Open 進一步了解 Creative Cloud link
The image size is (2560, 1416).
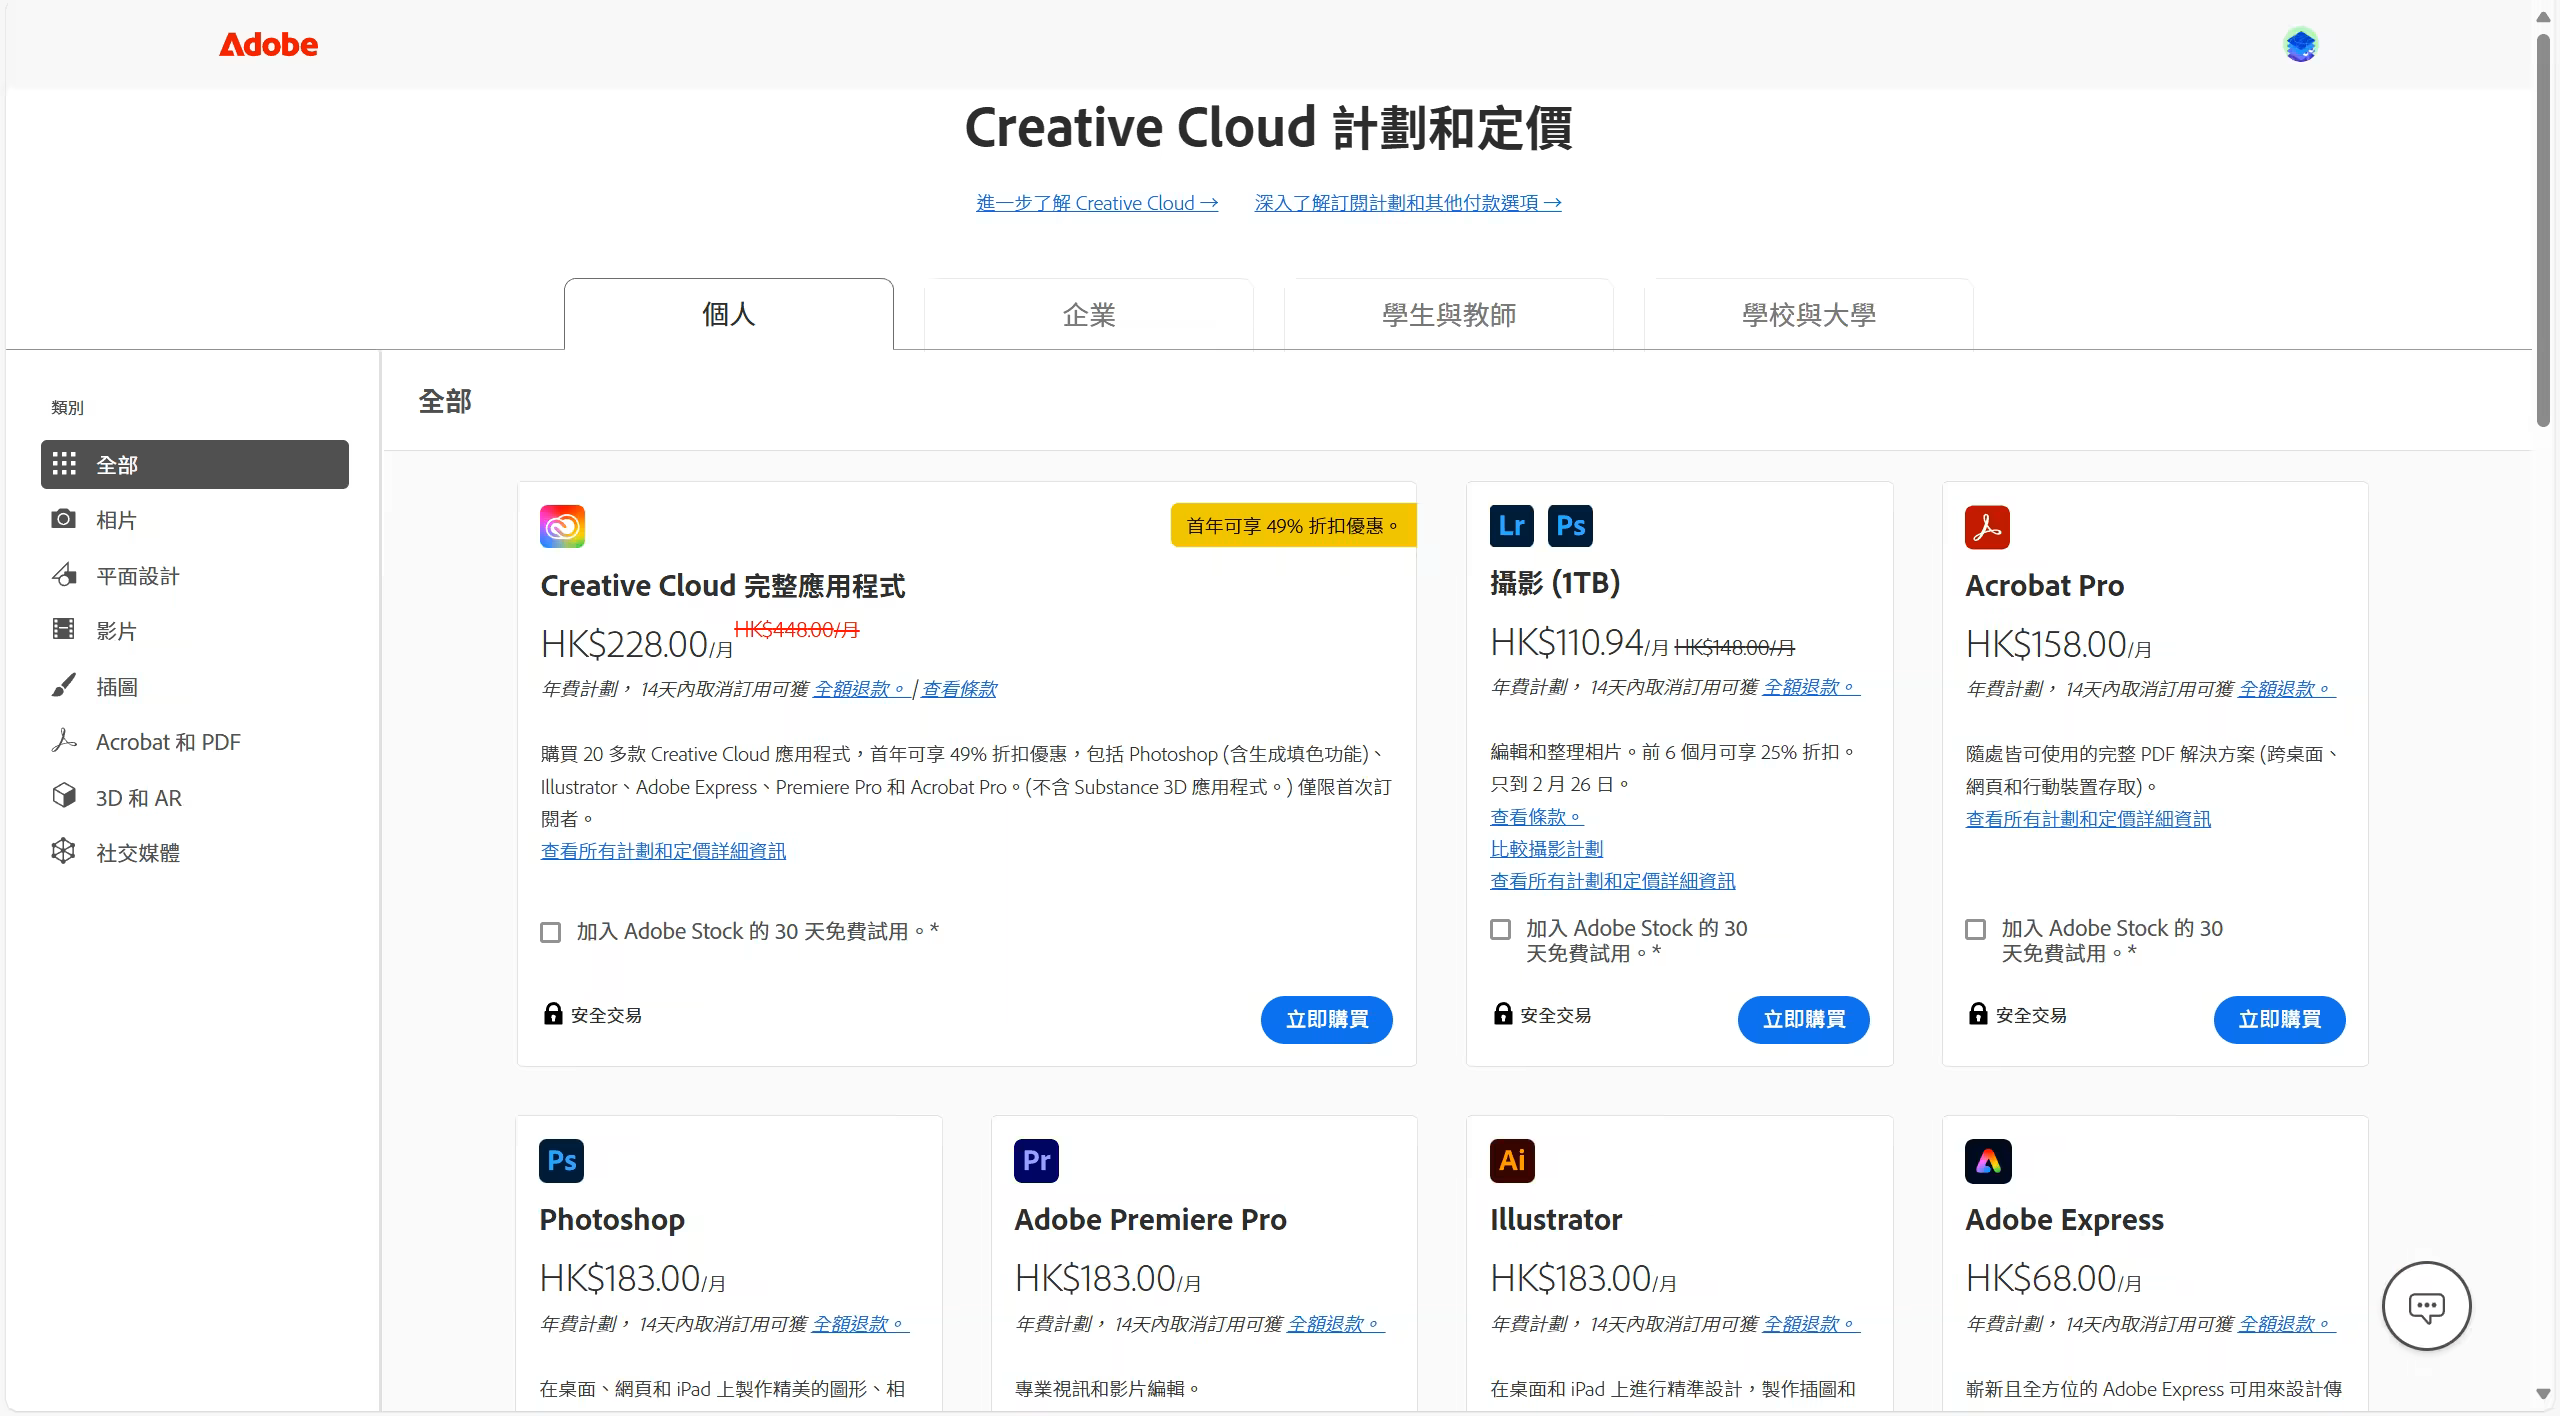[1097, 203]
